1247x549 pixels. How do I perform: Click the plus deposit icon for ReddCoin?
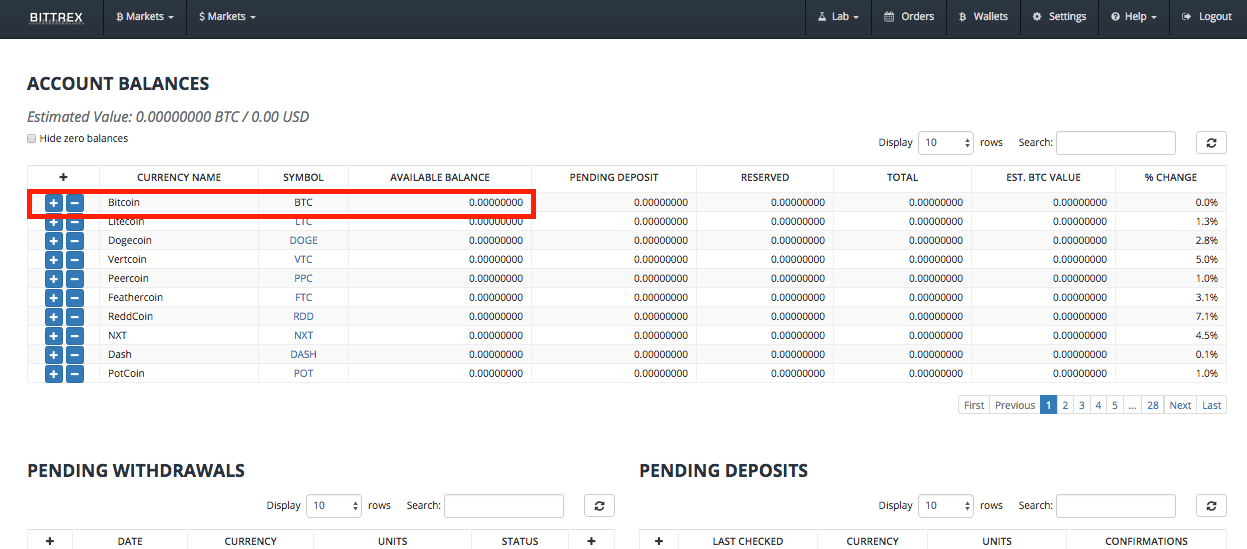(x=54, y=317)
